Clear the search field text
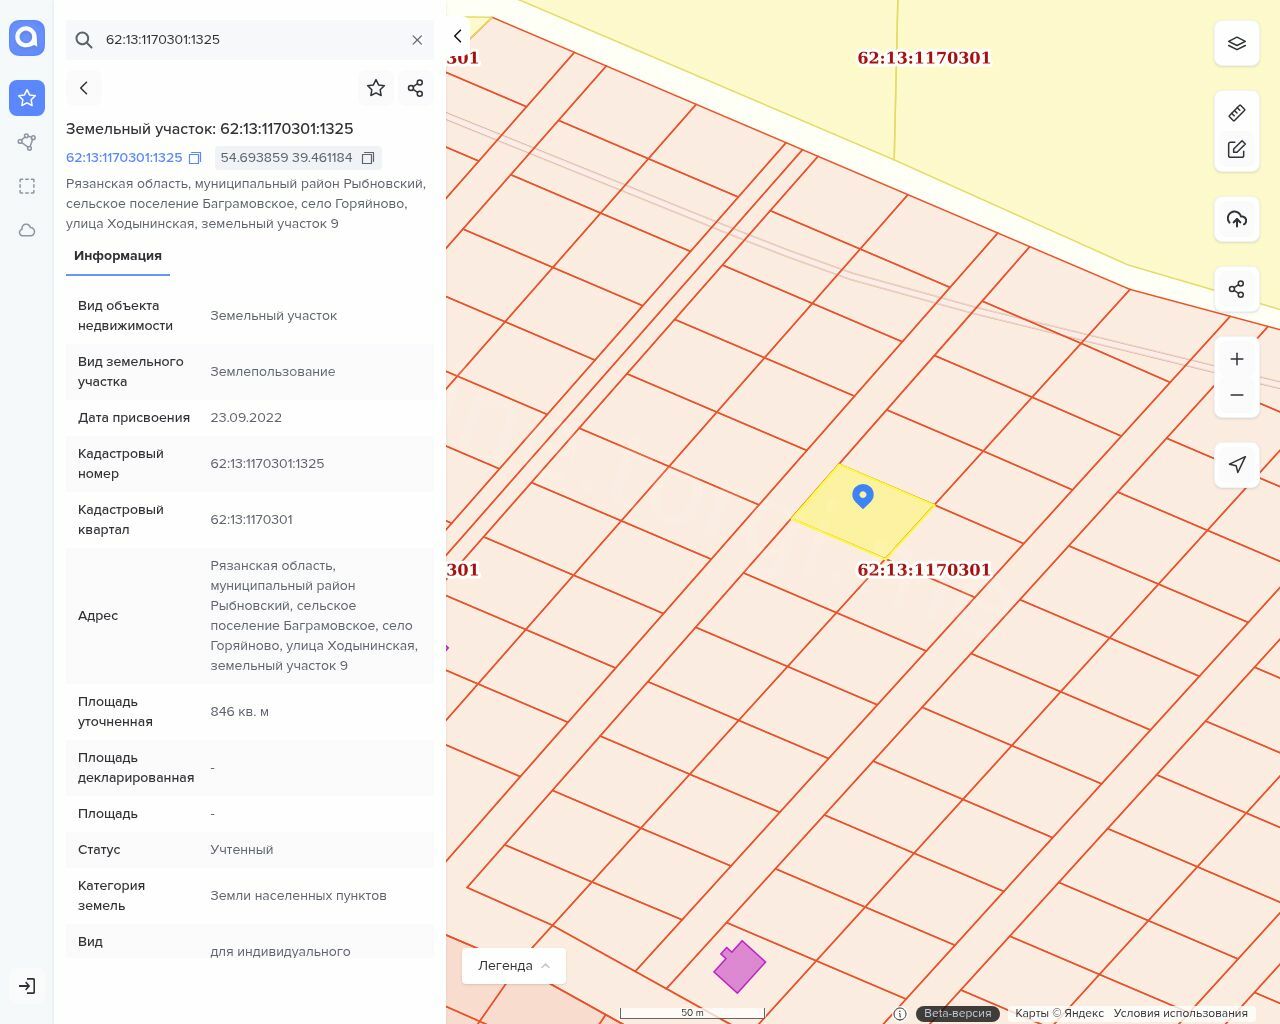Viewport: 1280px width, 1024px height. (417, 40)
